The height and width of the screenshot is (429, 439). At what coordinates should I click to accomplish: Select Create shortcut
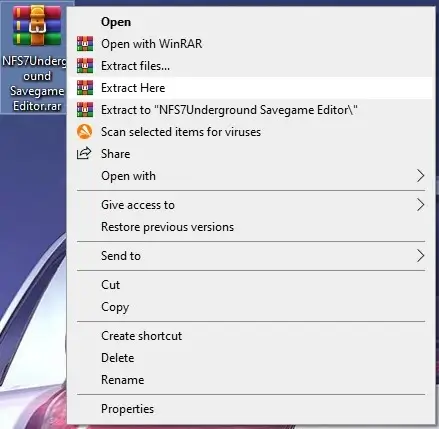250,336
